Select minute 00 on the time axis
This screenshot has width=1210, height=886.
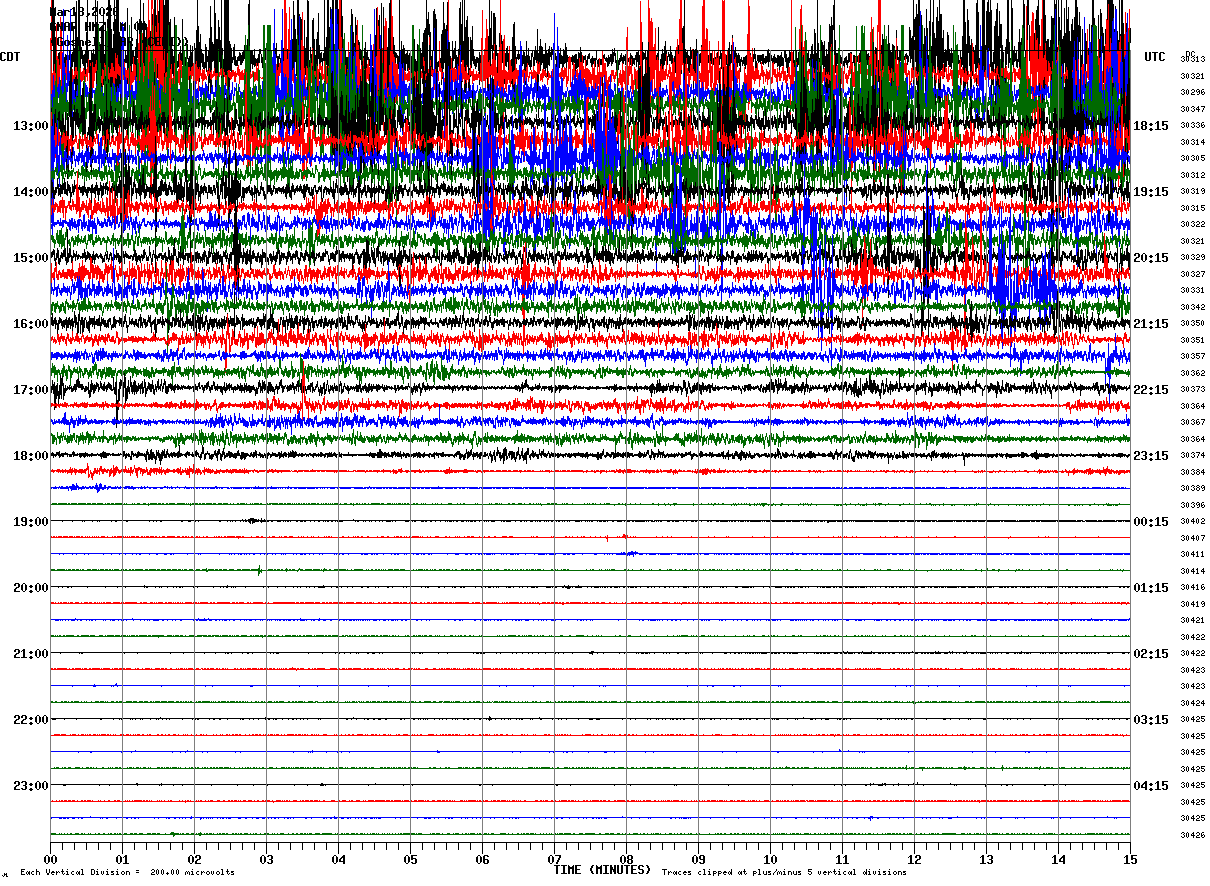tap(51, 860)
